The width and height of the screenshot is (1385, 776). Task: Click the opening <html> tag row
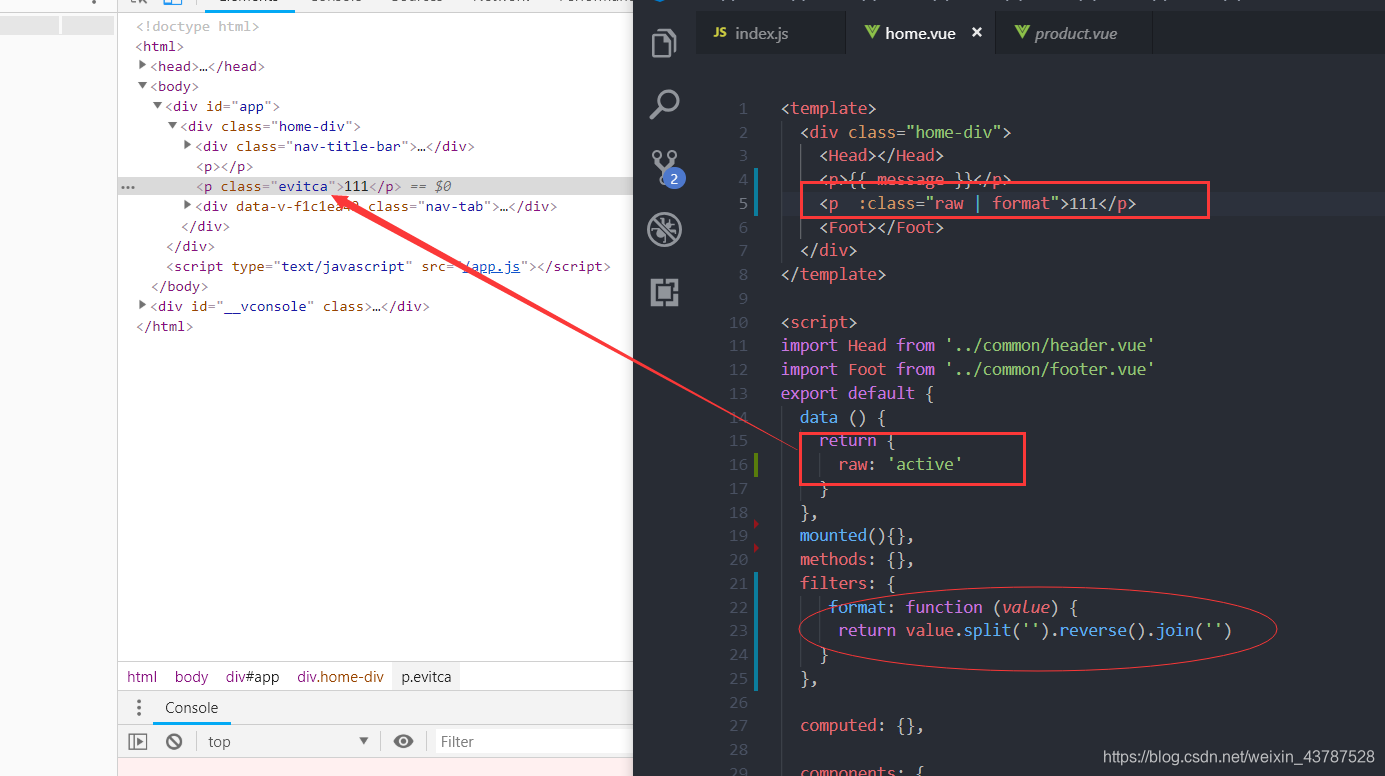(x=160, y=46)
